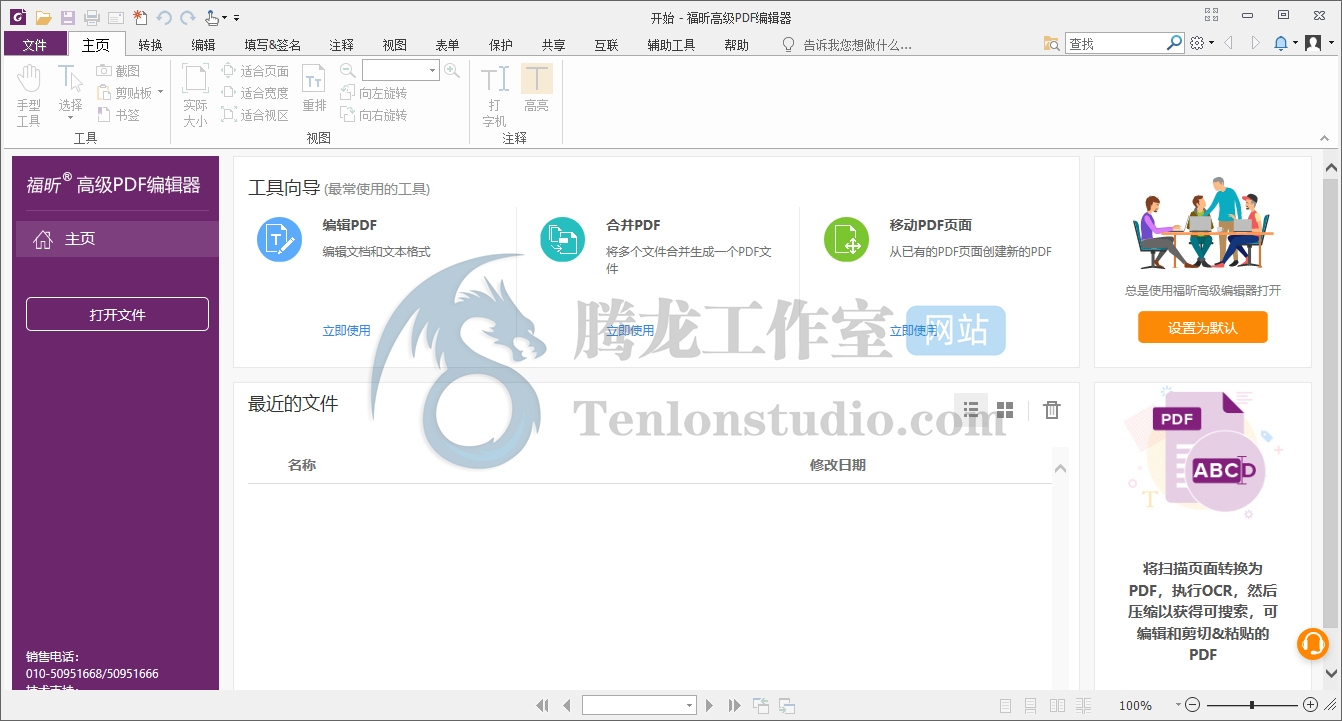Switch to the Fill & Sign (填写&签名) tab
Image resolution: width=1342 pixels, height=721 pixels.
273,45
